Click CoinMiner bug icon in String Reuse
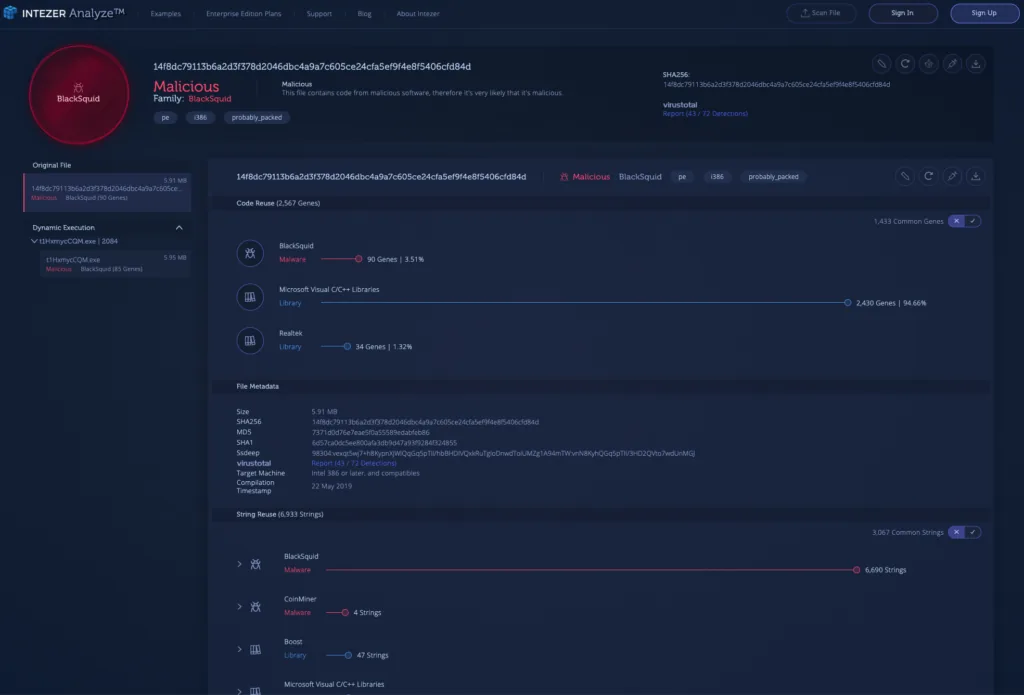The width and height of the screenshot is (1024, 695). [x=255, y=607]
